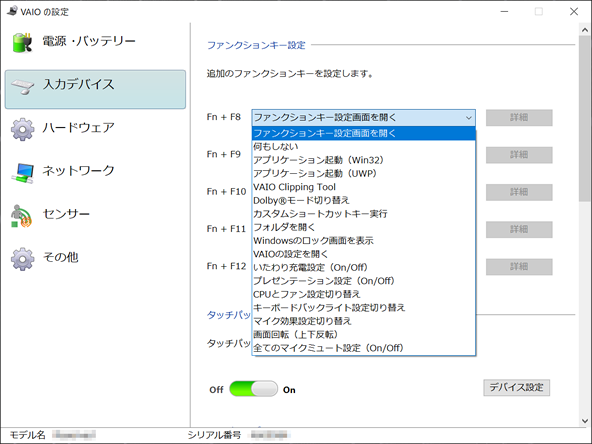Viewport: 592px width, 444px height.
Task: Select 全てのマイクミュート設定 (On/Off) option
Action: click(364, 348)
